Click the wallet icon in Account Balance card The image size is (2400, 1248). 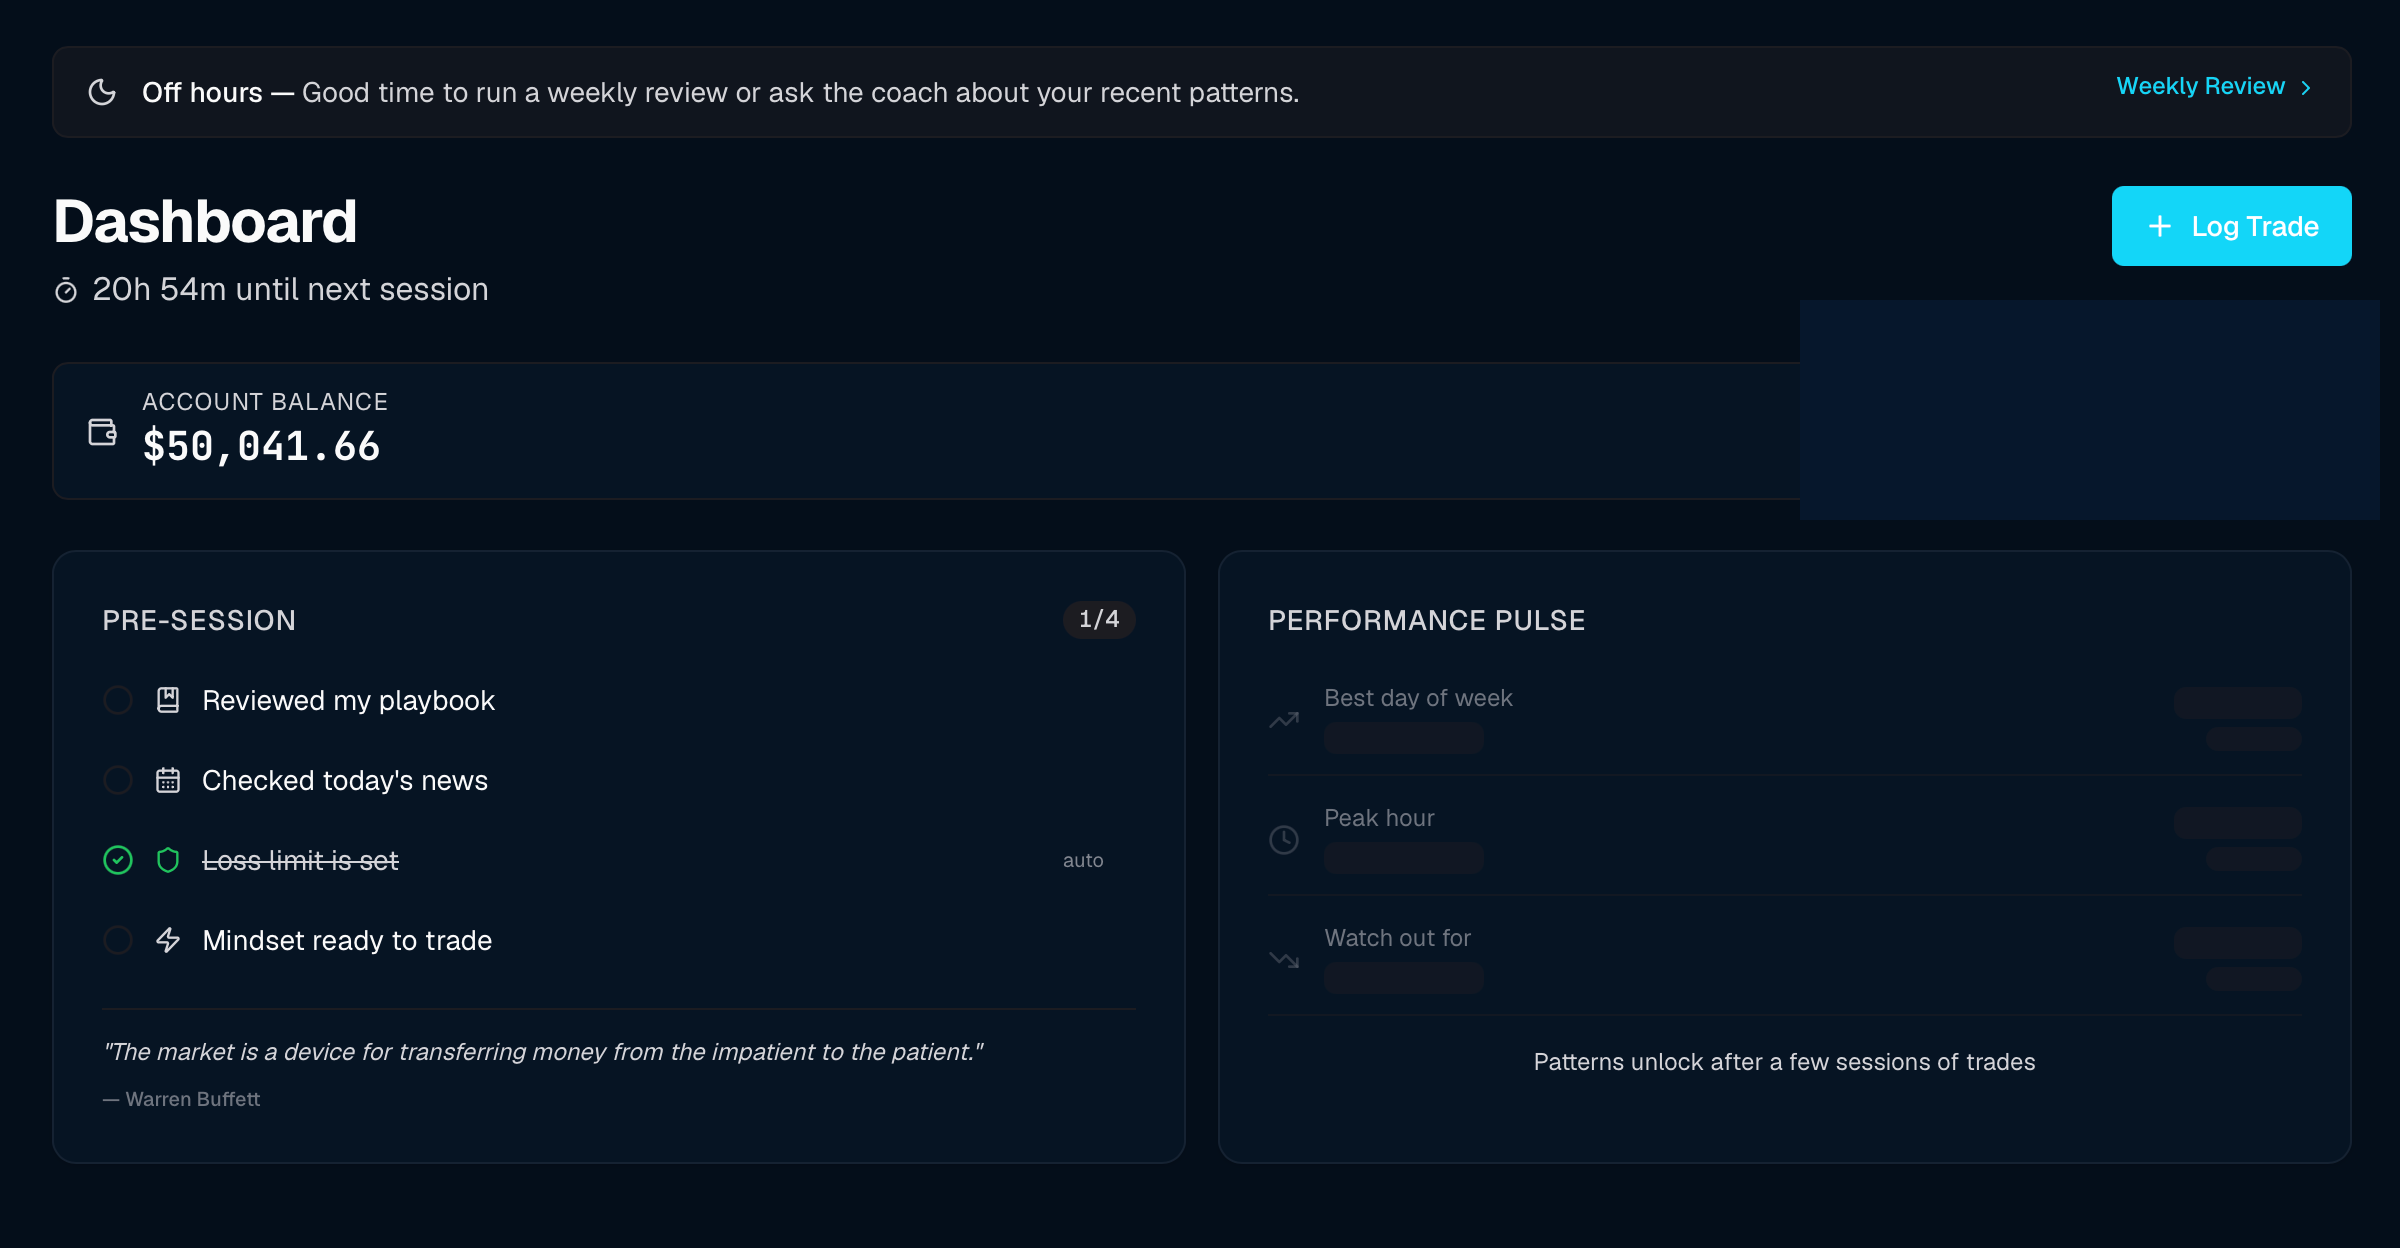coord(102,432)
